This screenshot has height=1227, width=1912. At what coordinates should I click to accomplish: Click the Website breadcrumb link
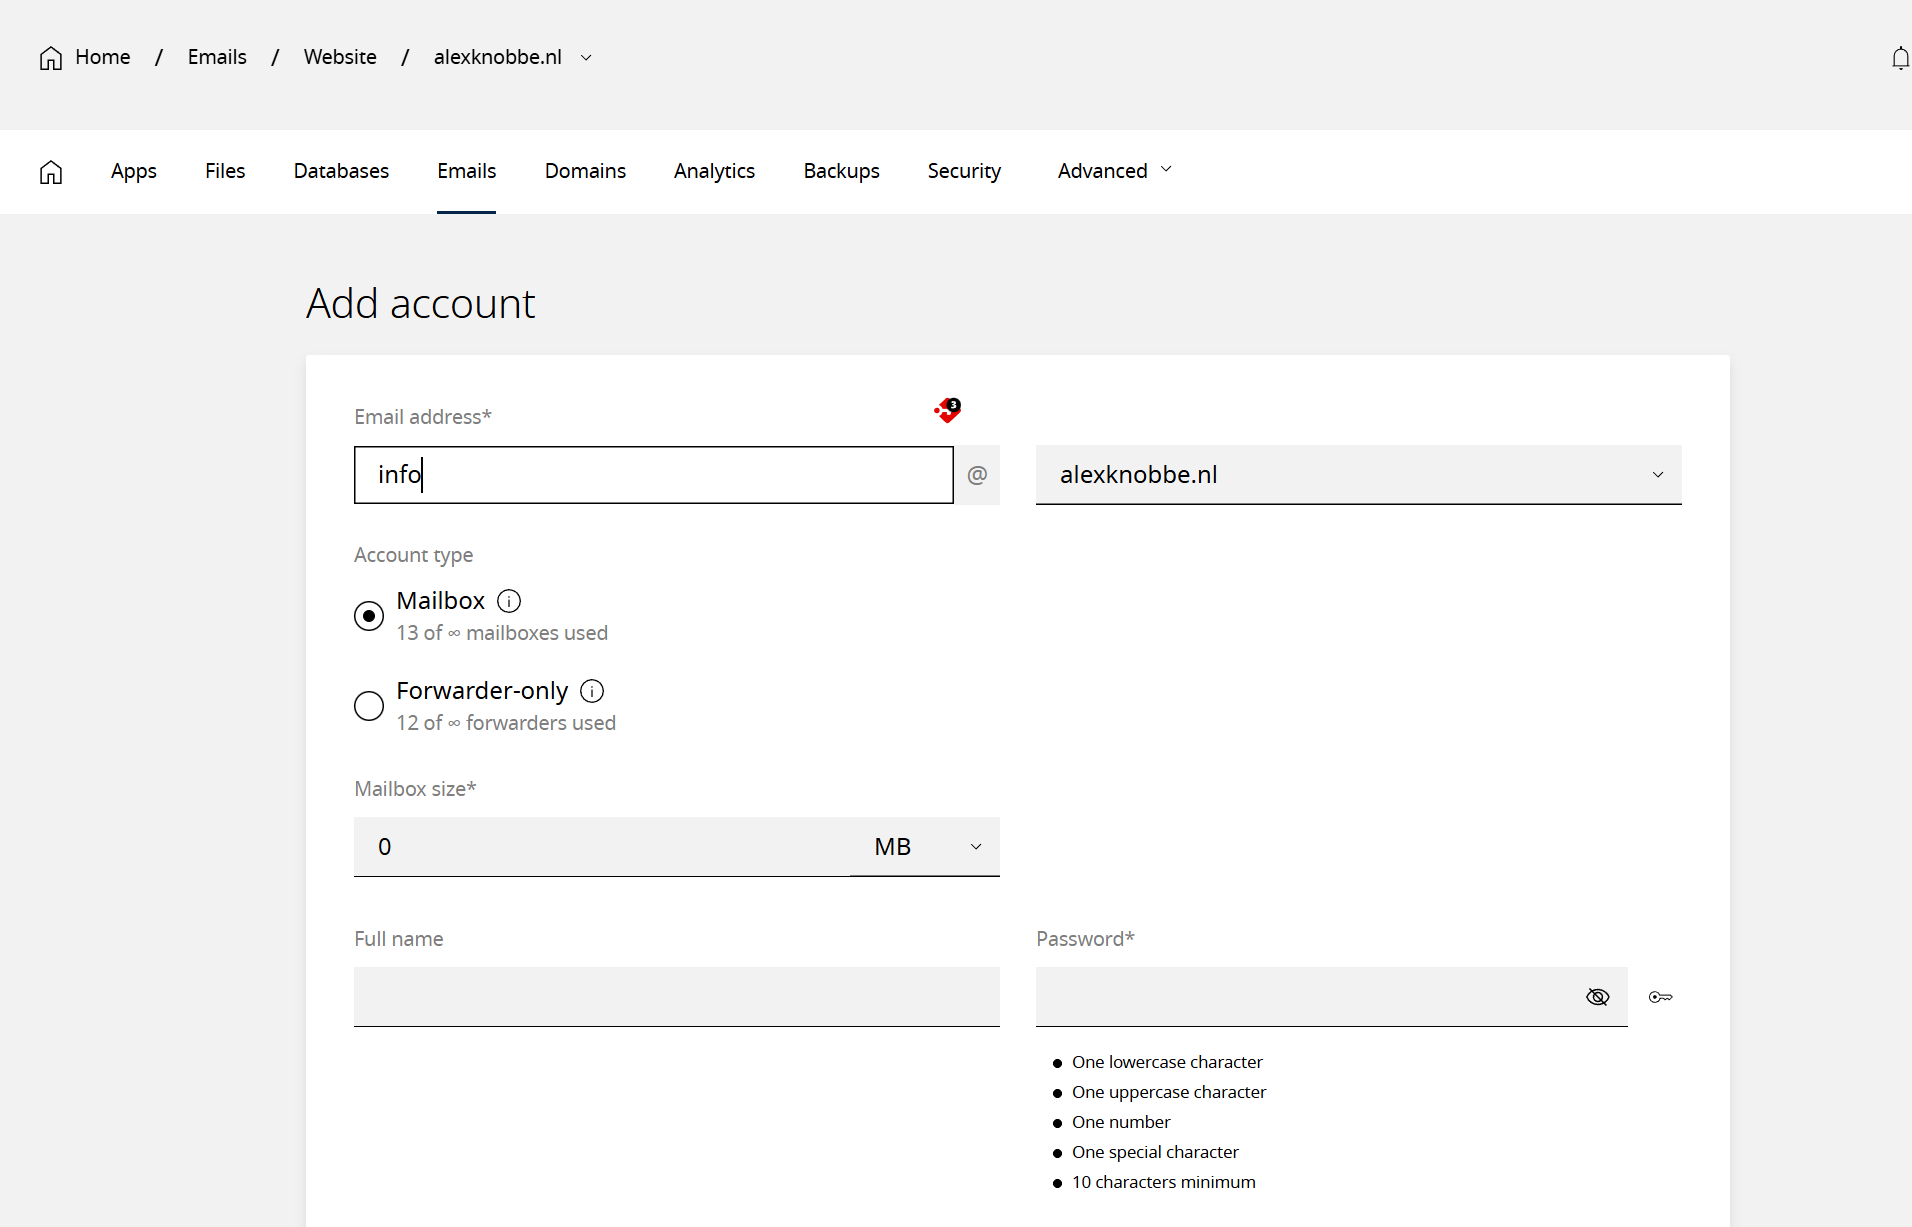tap(340, 57)
